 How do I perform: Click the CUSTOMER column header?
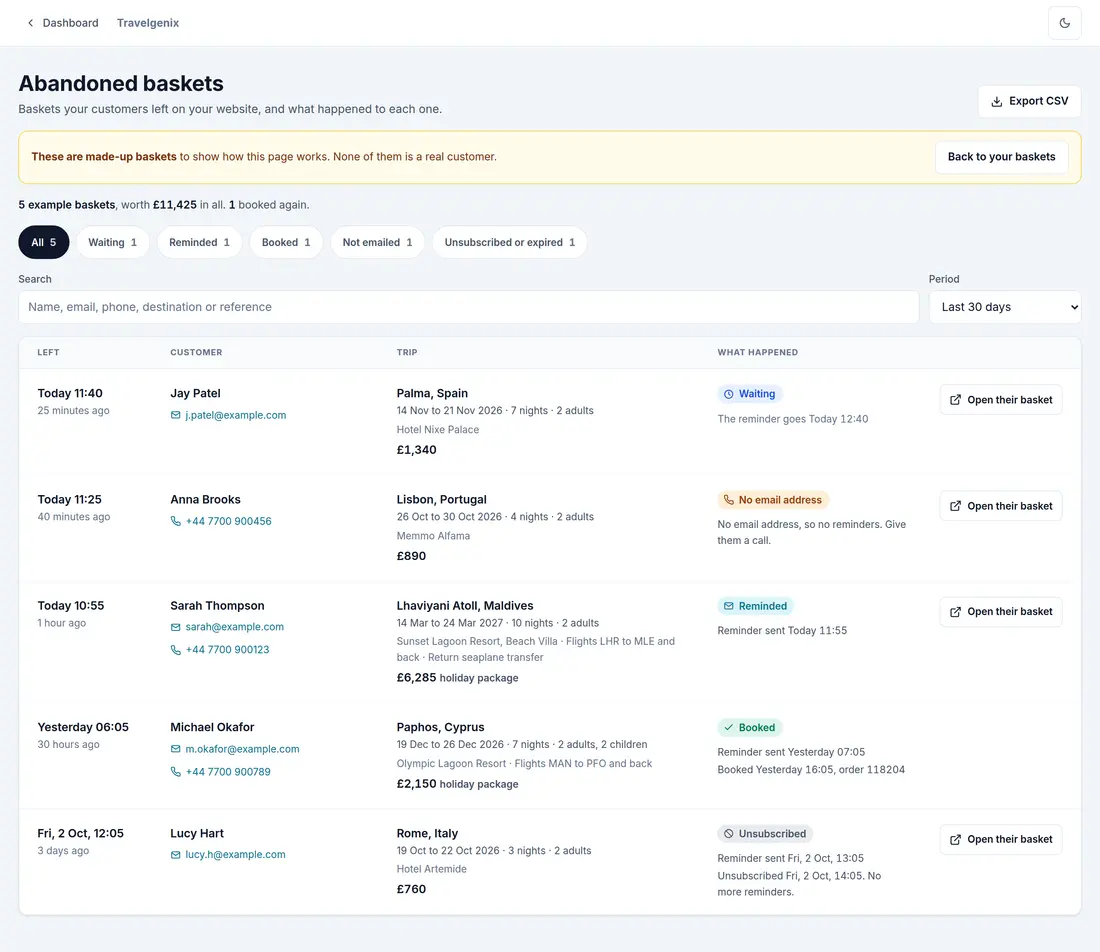(196, 352)
